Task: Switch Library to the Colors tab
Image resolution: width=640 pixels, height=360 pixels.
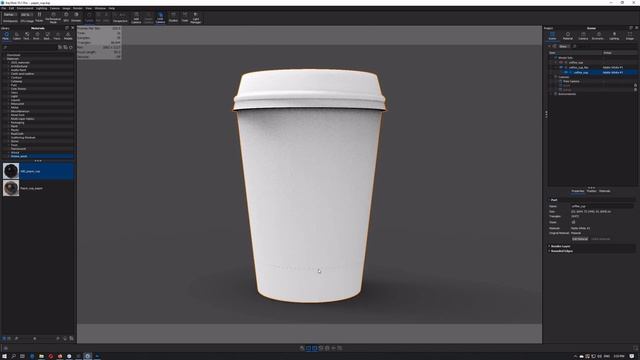Action: click(x=16, y=36)
